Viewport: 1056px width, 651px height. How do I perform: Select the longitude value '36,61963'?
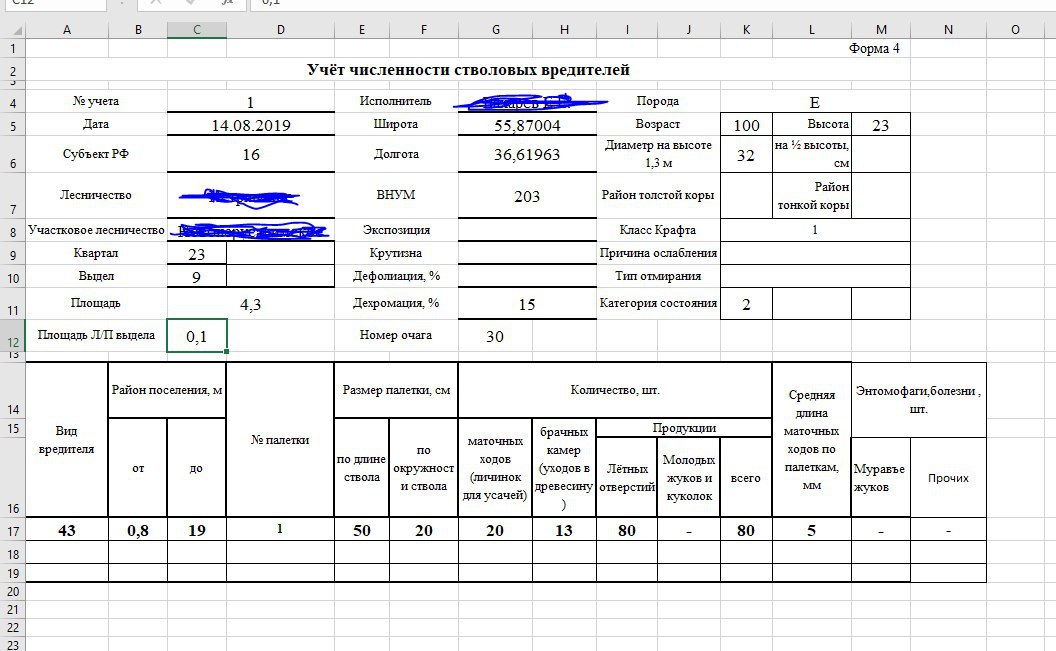point(527,155)
